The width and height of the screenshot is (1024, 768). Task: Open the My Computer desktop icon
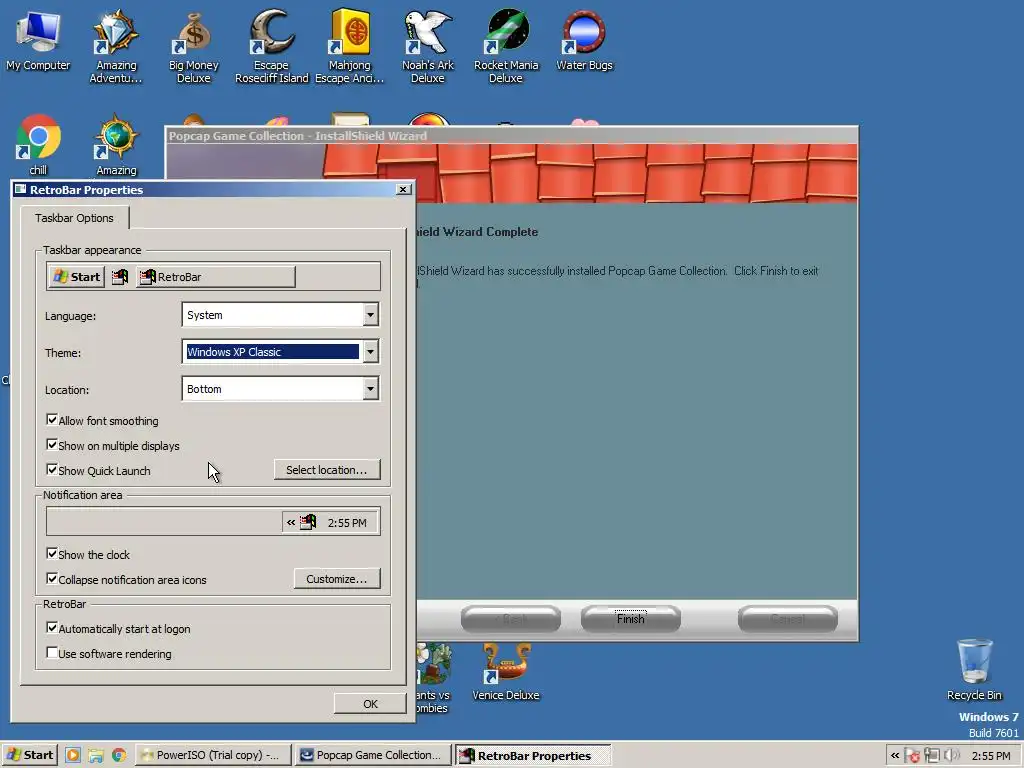click(x=38, y=40)
